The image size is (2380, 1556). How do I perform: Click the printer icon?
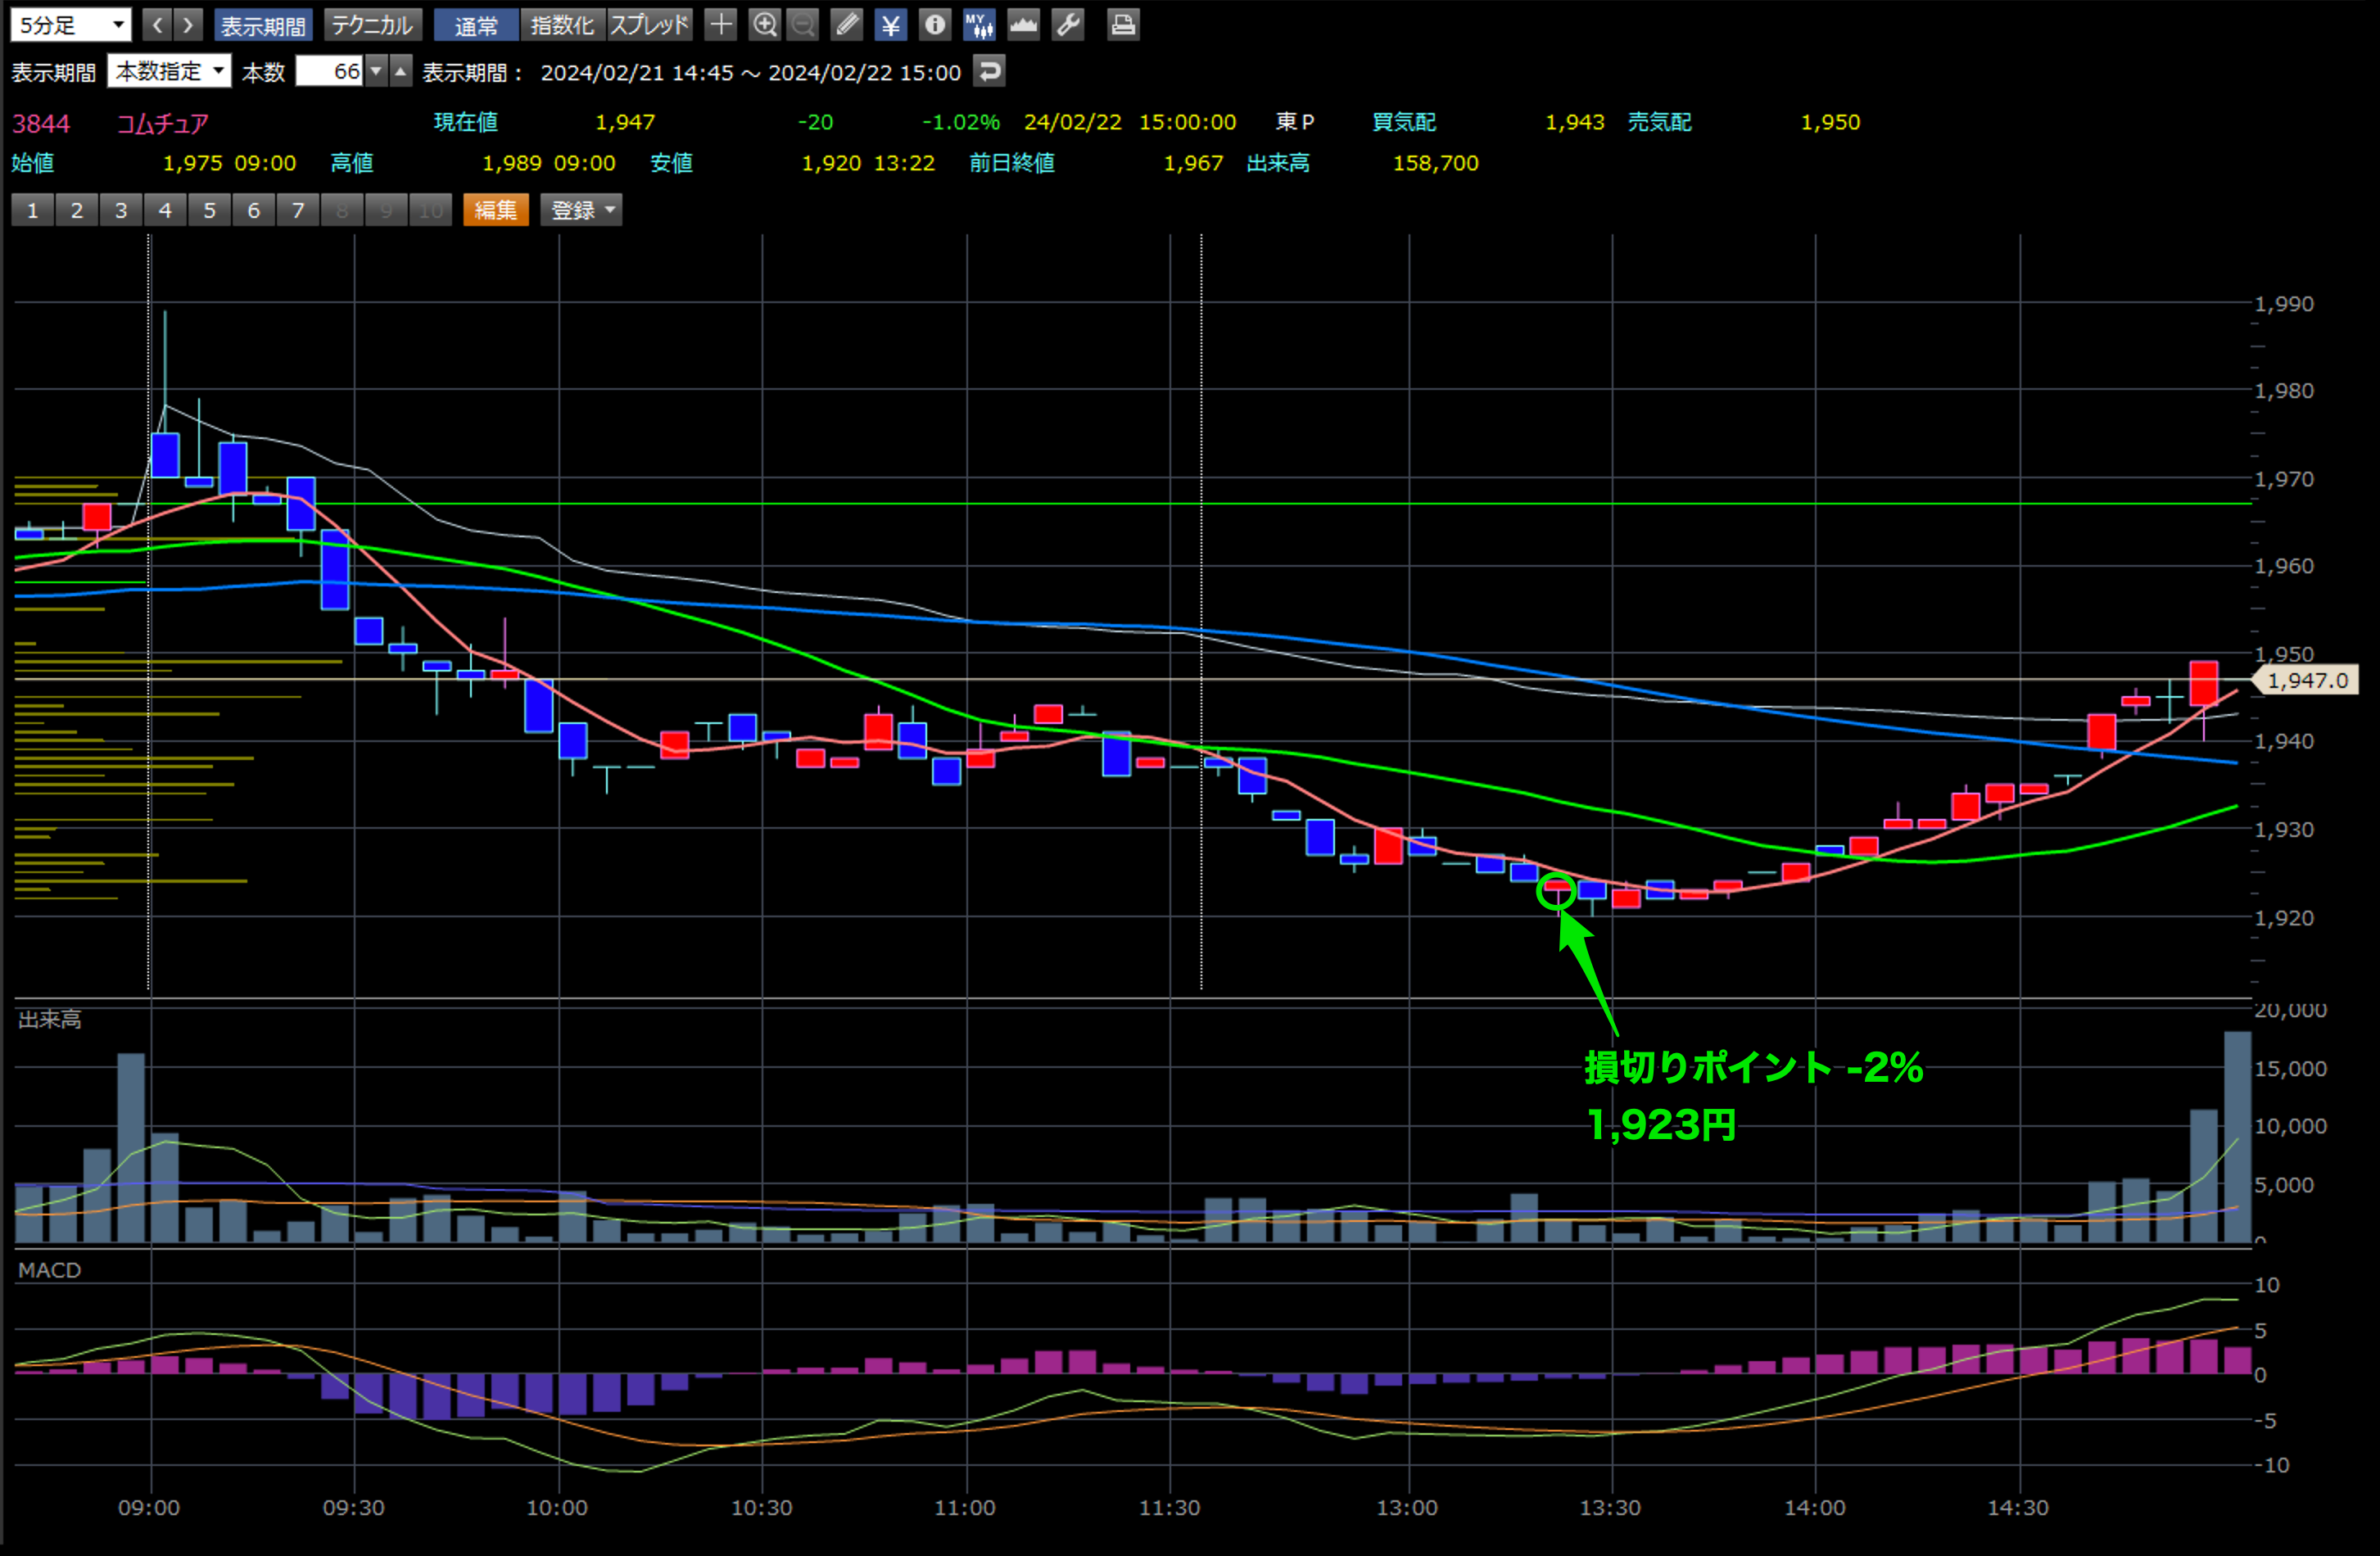[x=1123, y=24]
